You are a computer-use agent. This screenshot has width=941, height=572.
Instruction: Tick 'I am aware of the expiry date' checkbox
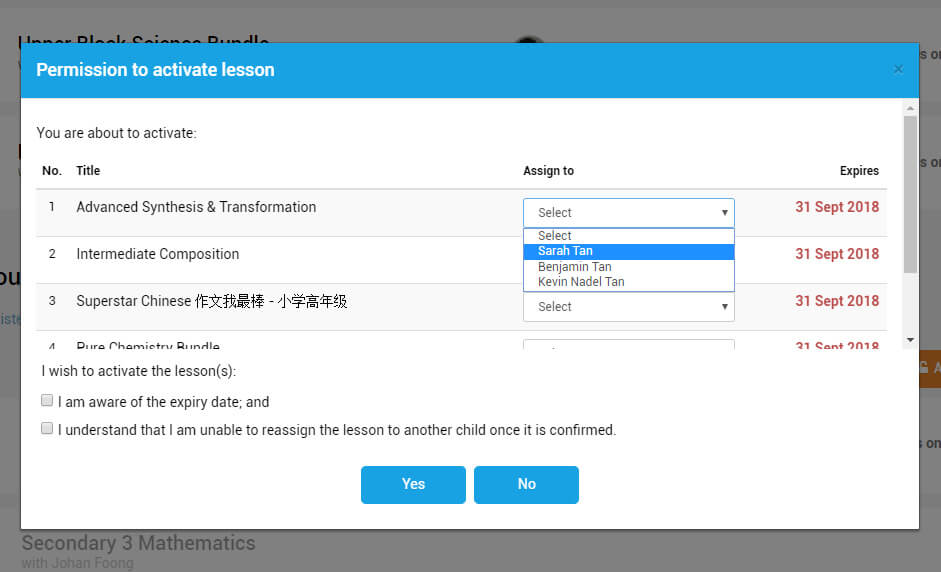tap(47, 400)
